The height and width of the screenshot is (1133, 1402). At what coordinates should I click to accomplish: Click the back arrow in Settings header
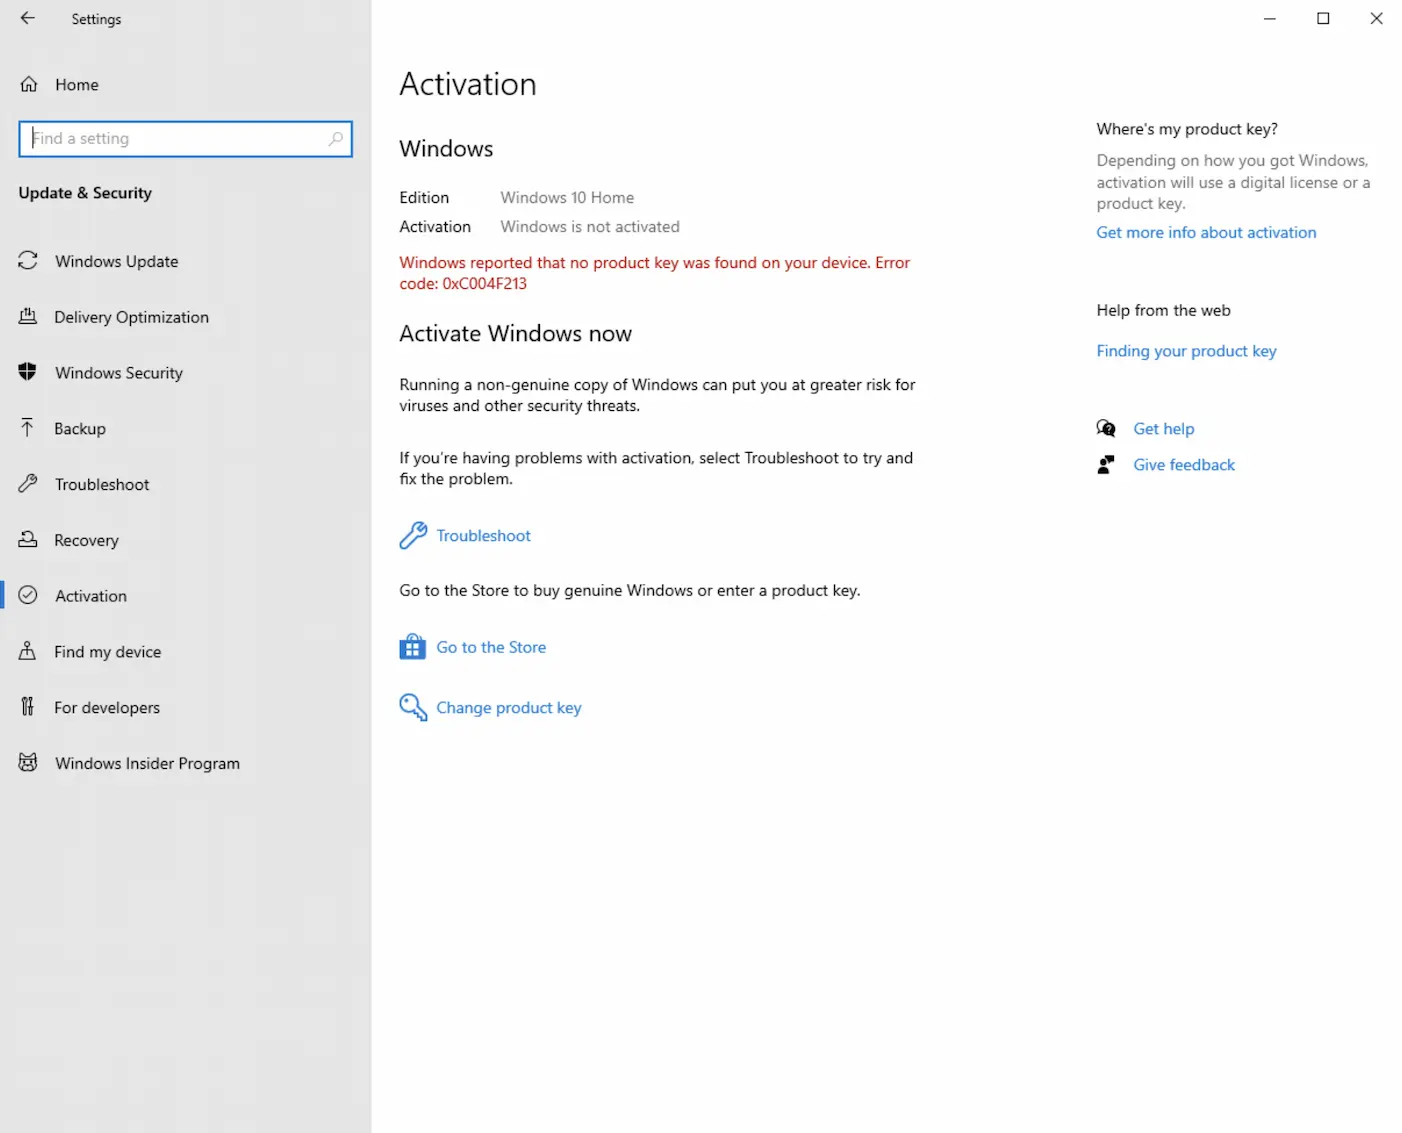[x=27, y=18]
